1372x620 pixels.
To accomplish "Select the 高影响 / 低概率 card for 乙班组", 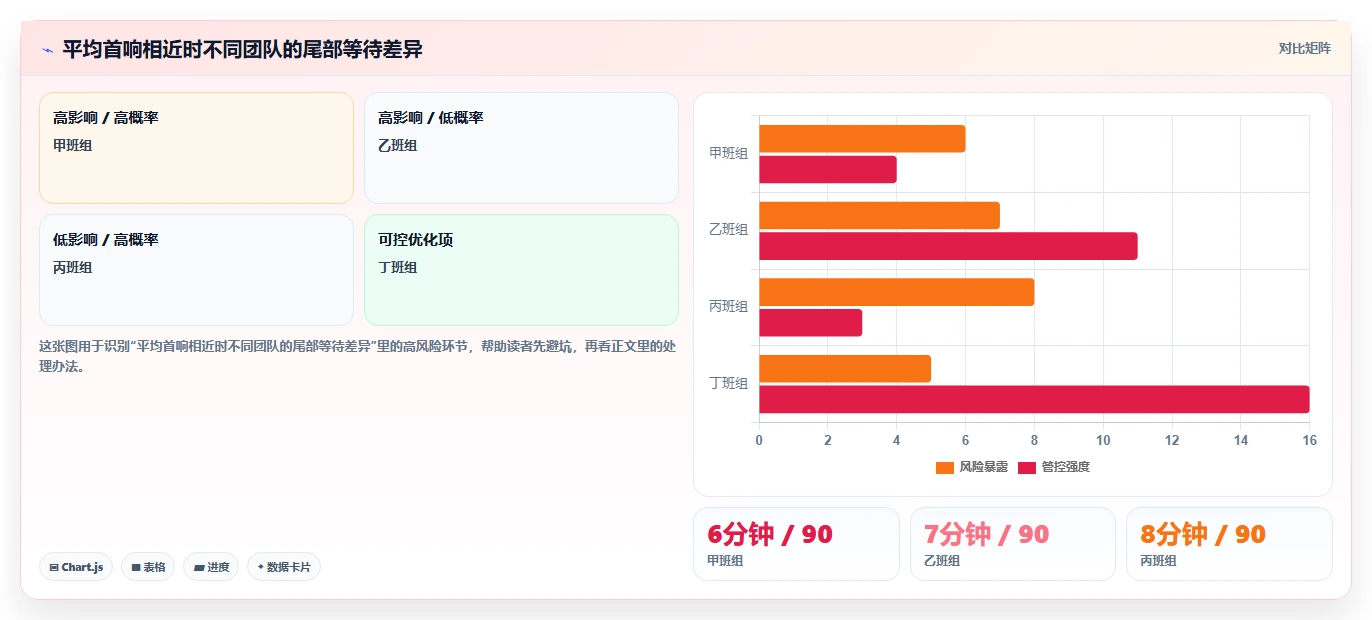I will pyautogui.click(x=521, y=148).
